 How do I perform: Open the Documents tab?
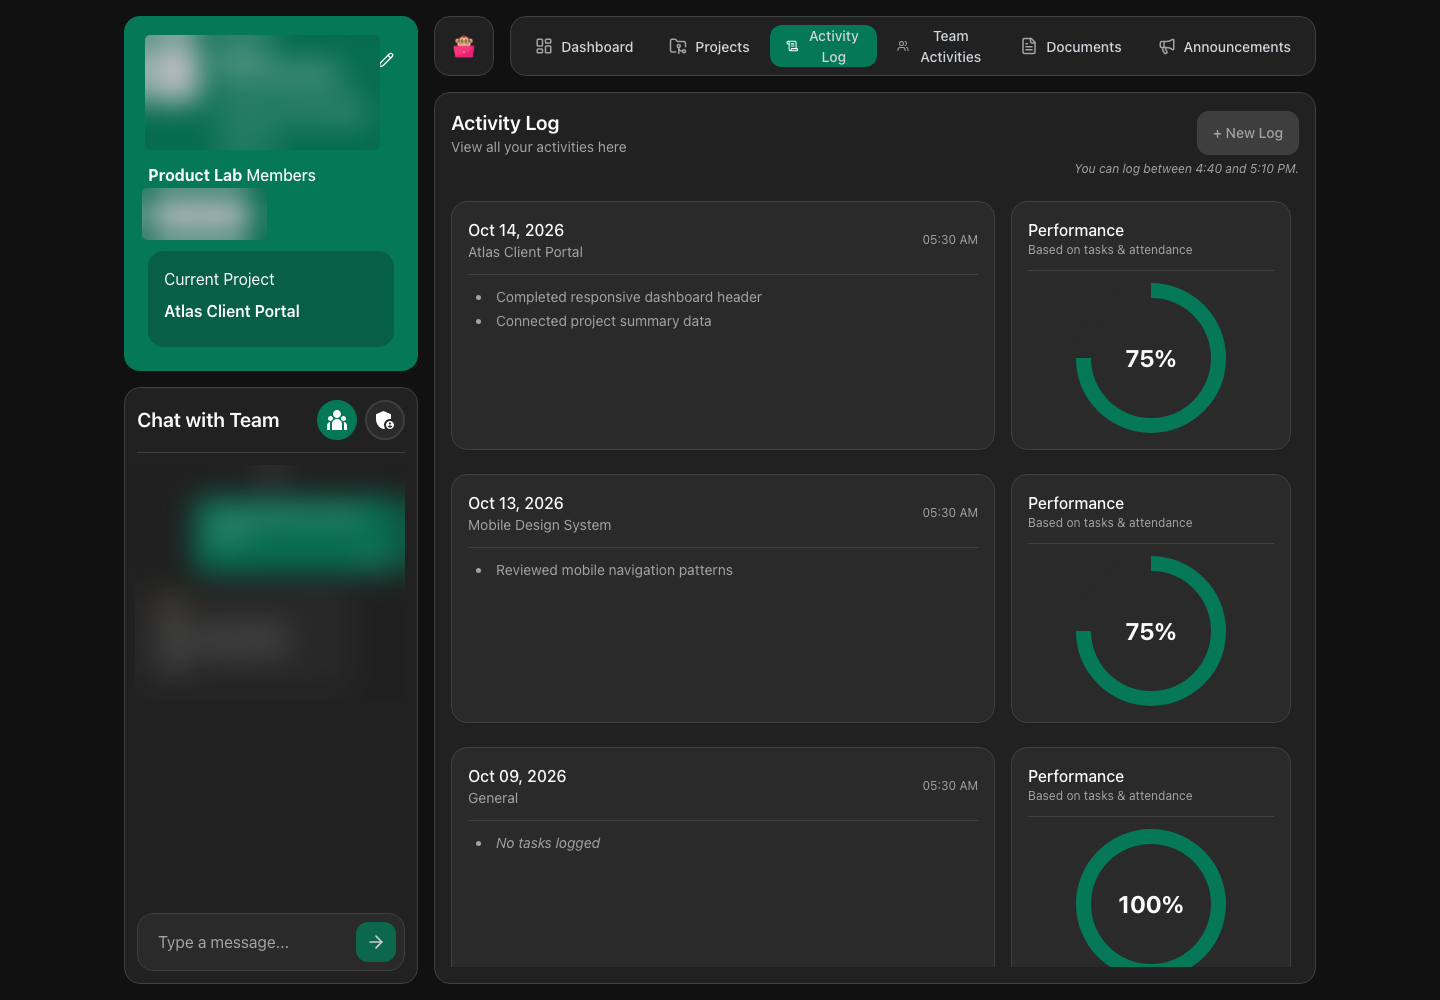[1071, 46]
